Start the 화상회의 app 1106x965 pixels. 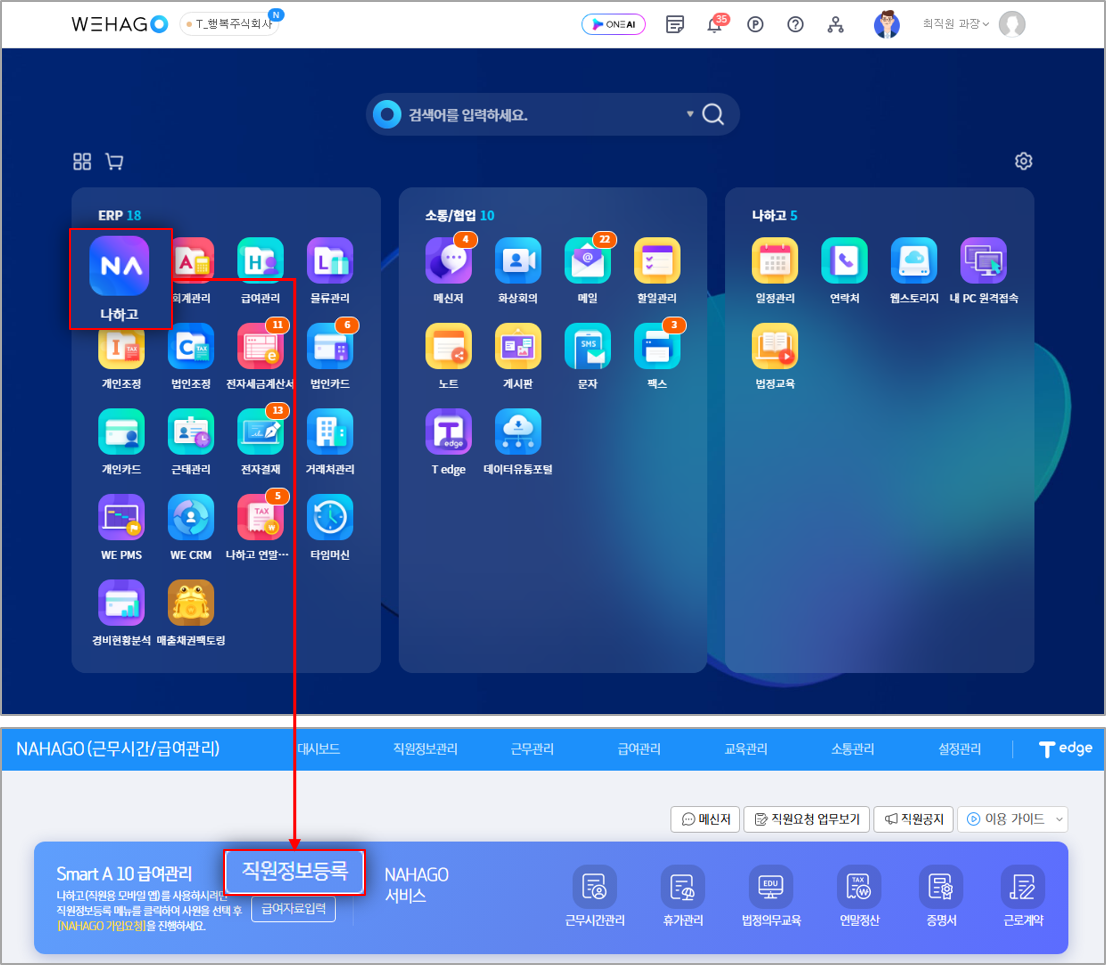(x=518, y=261)
